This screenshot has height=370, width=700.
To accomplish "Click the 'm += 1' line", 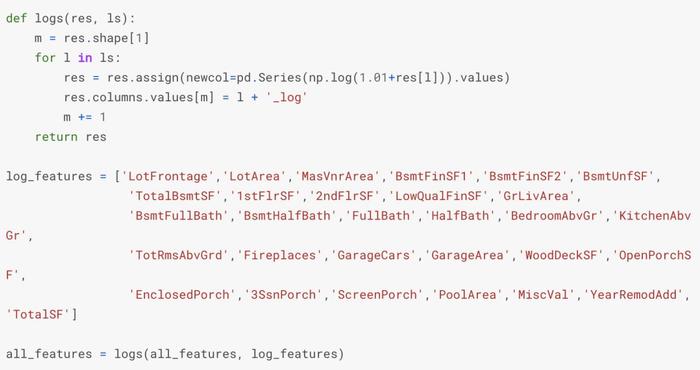I will tap(85, 117).
